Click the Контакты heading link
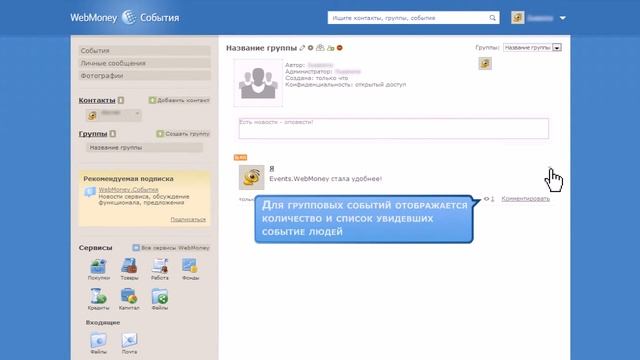The image size is (640, 360). 97,100
